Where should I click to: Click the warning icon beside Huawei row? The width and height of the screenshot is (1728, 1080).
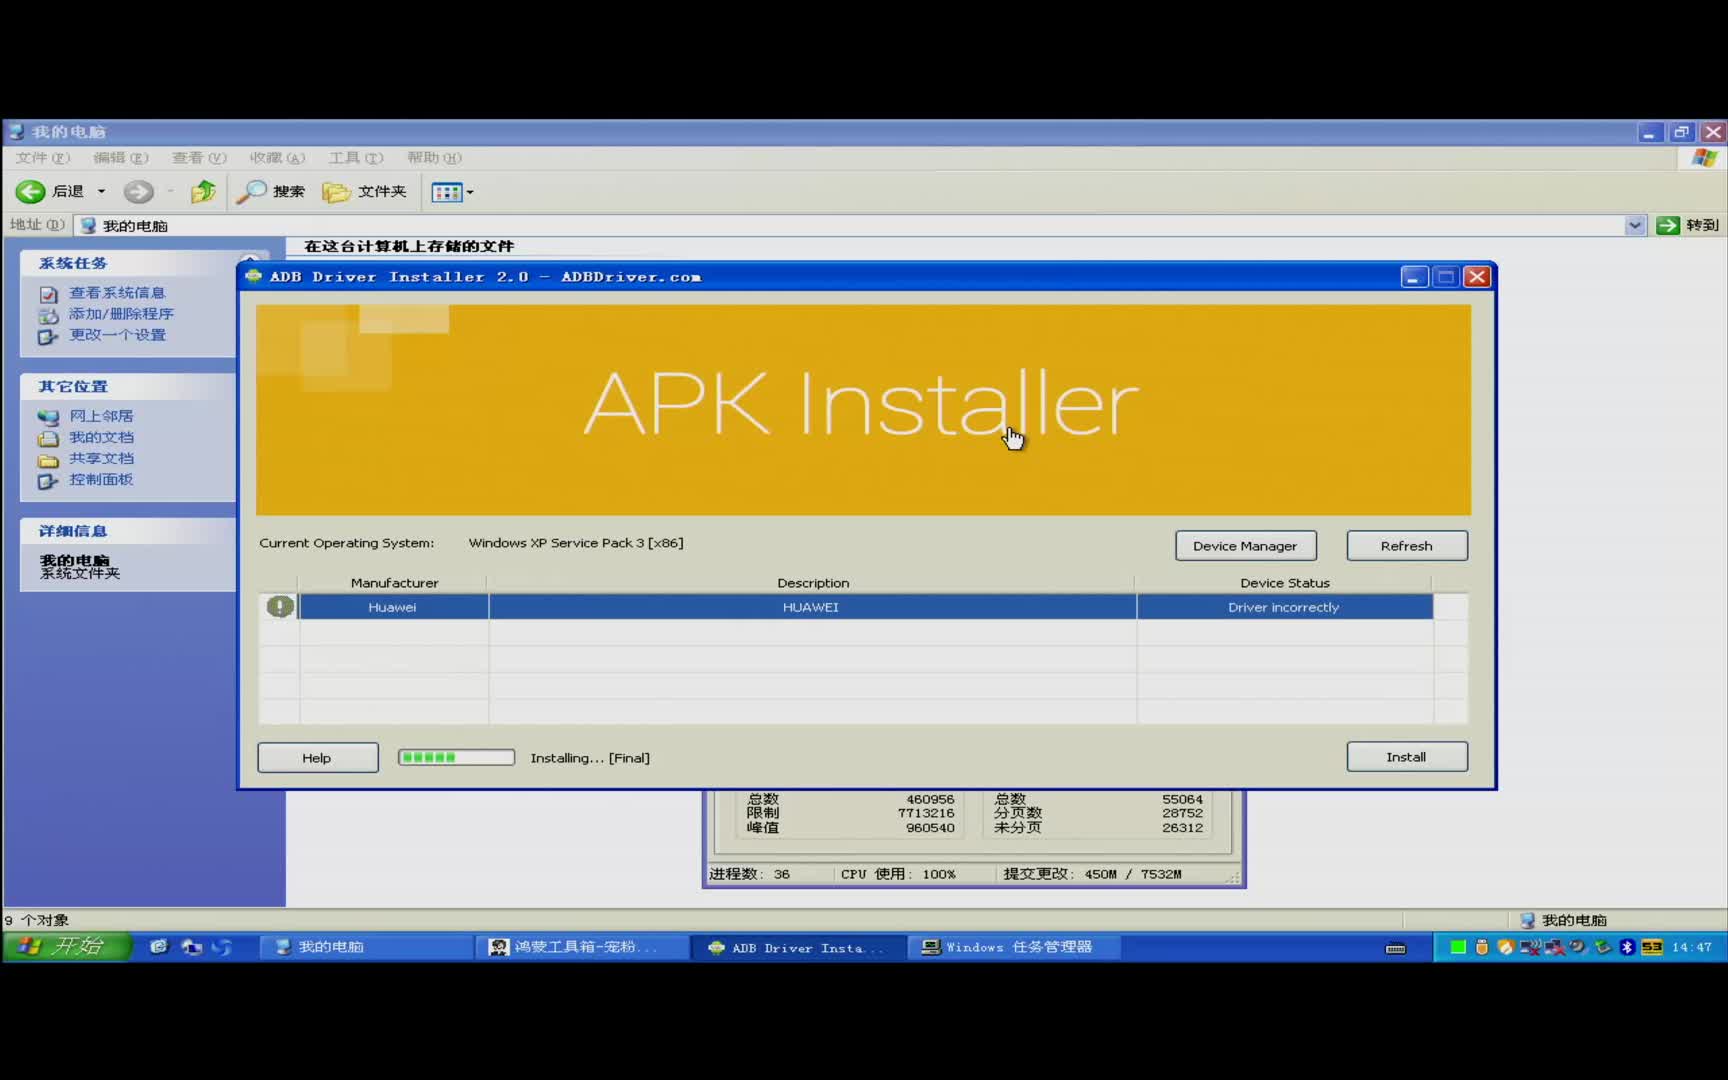coord(280,607)
